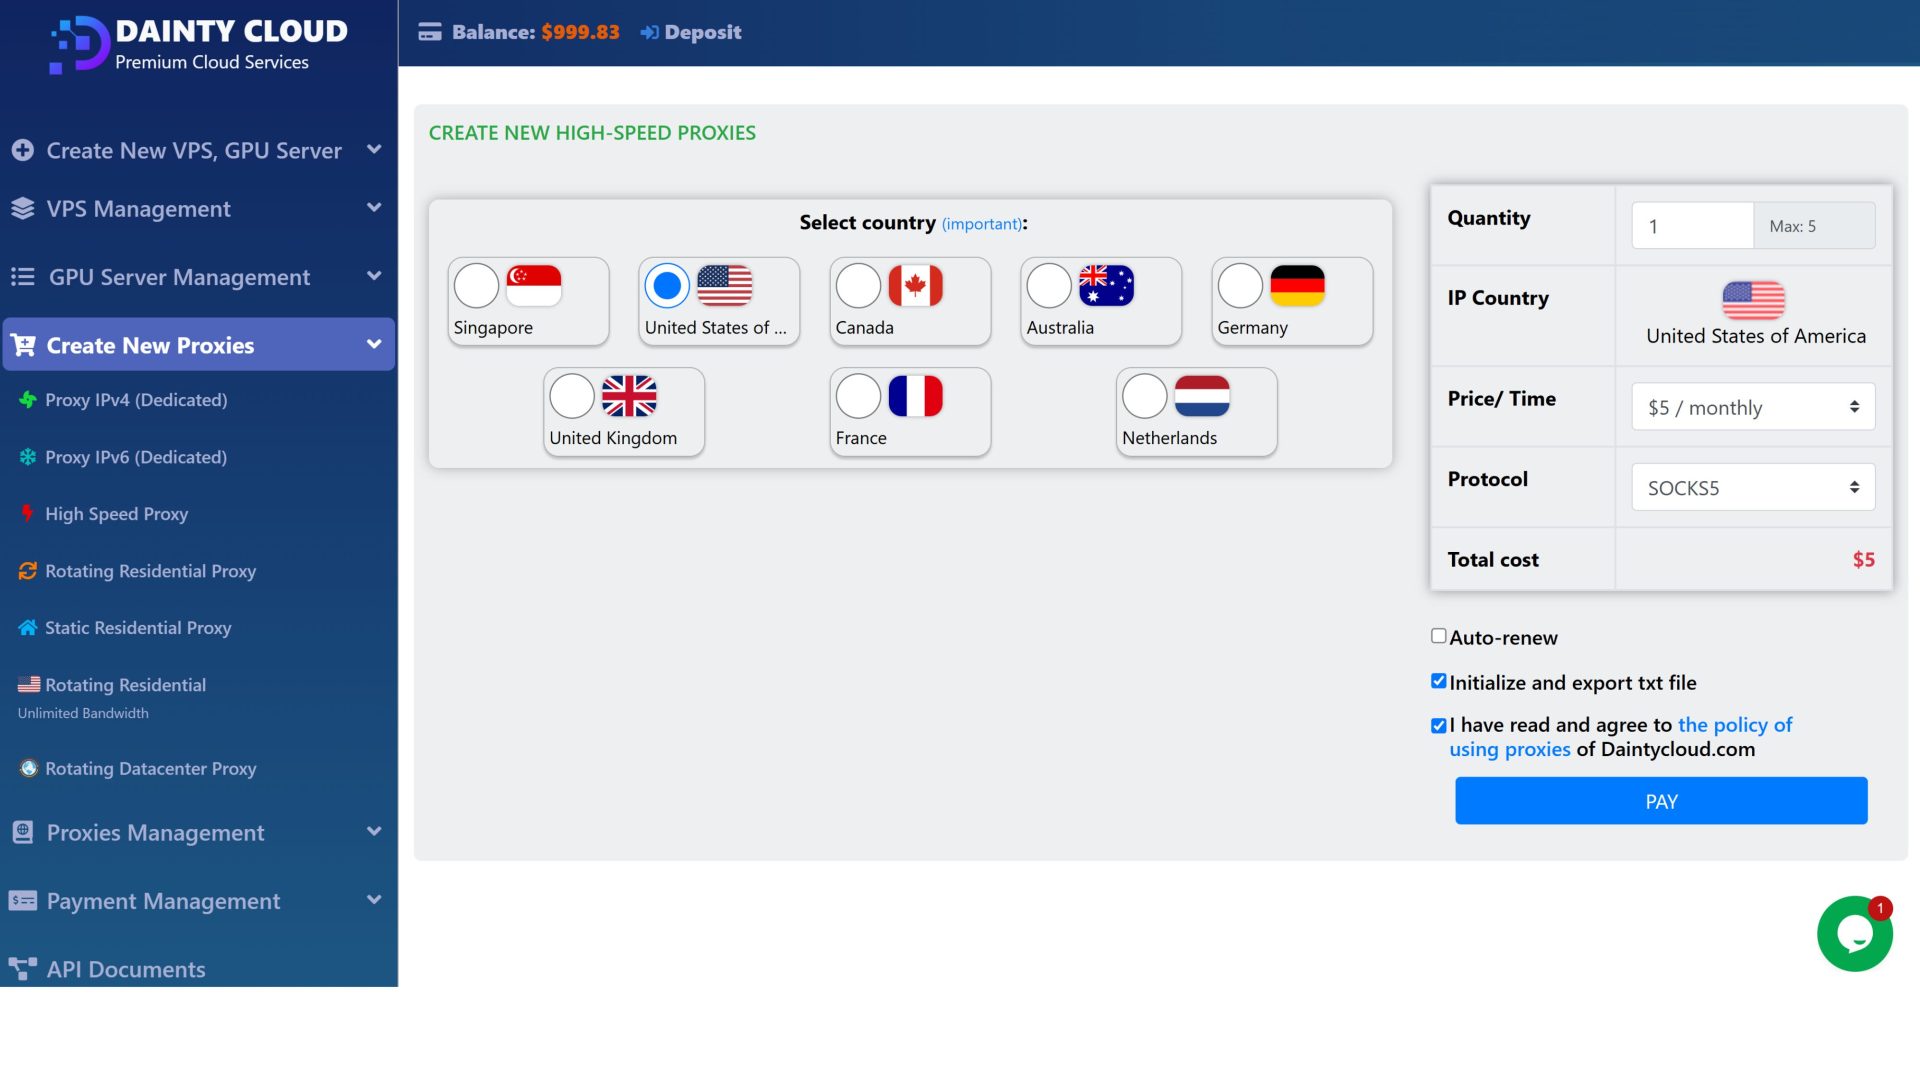Click the house icon beside Static Residential Proxy

28,627
